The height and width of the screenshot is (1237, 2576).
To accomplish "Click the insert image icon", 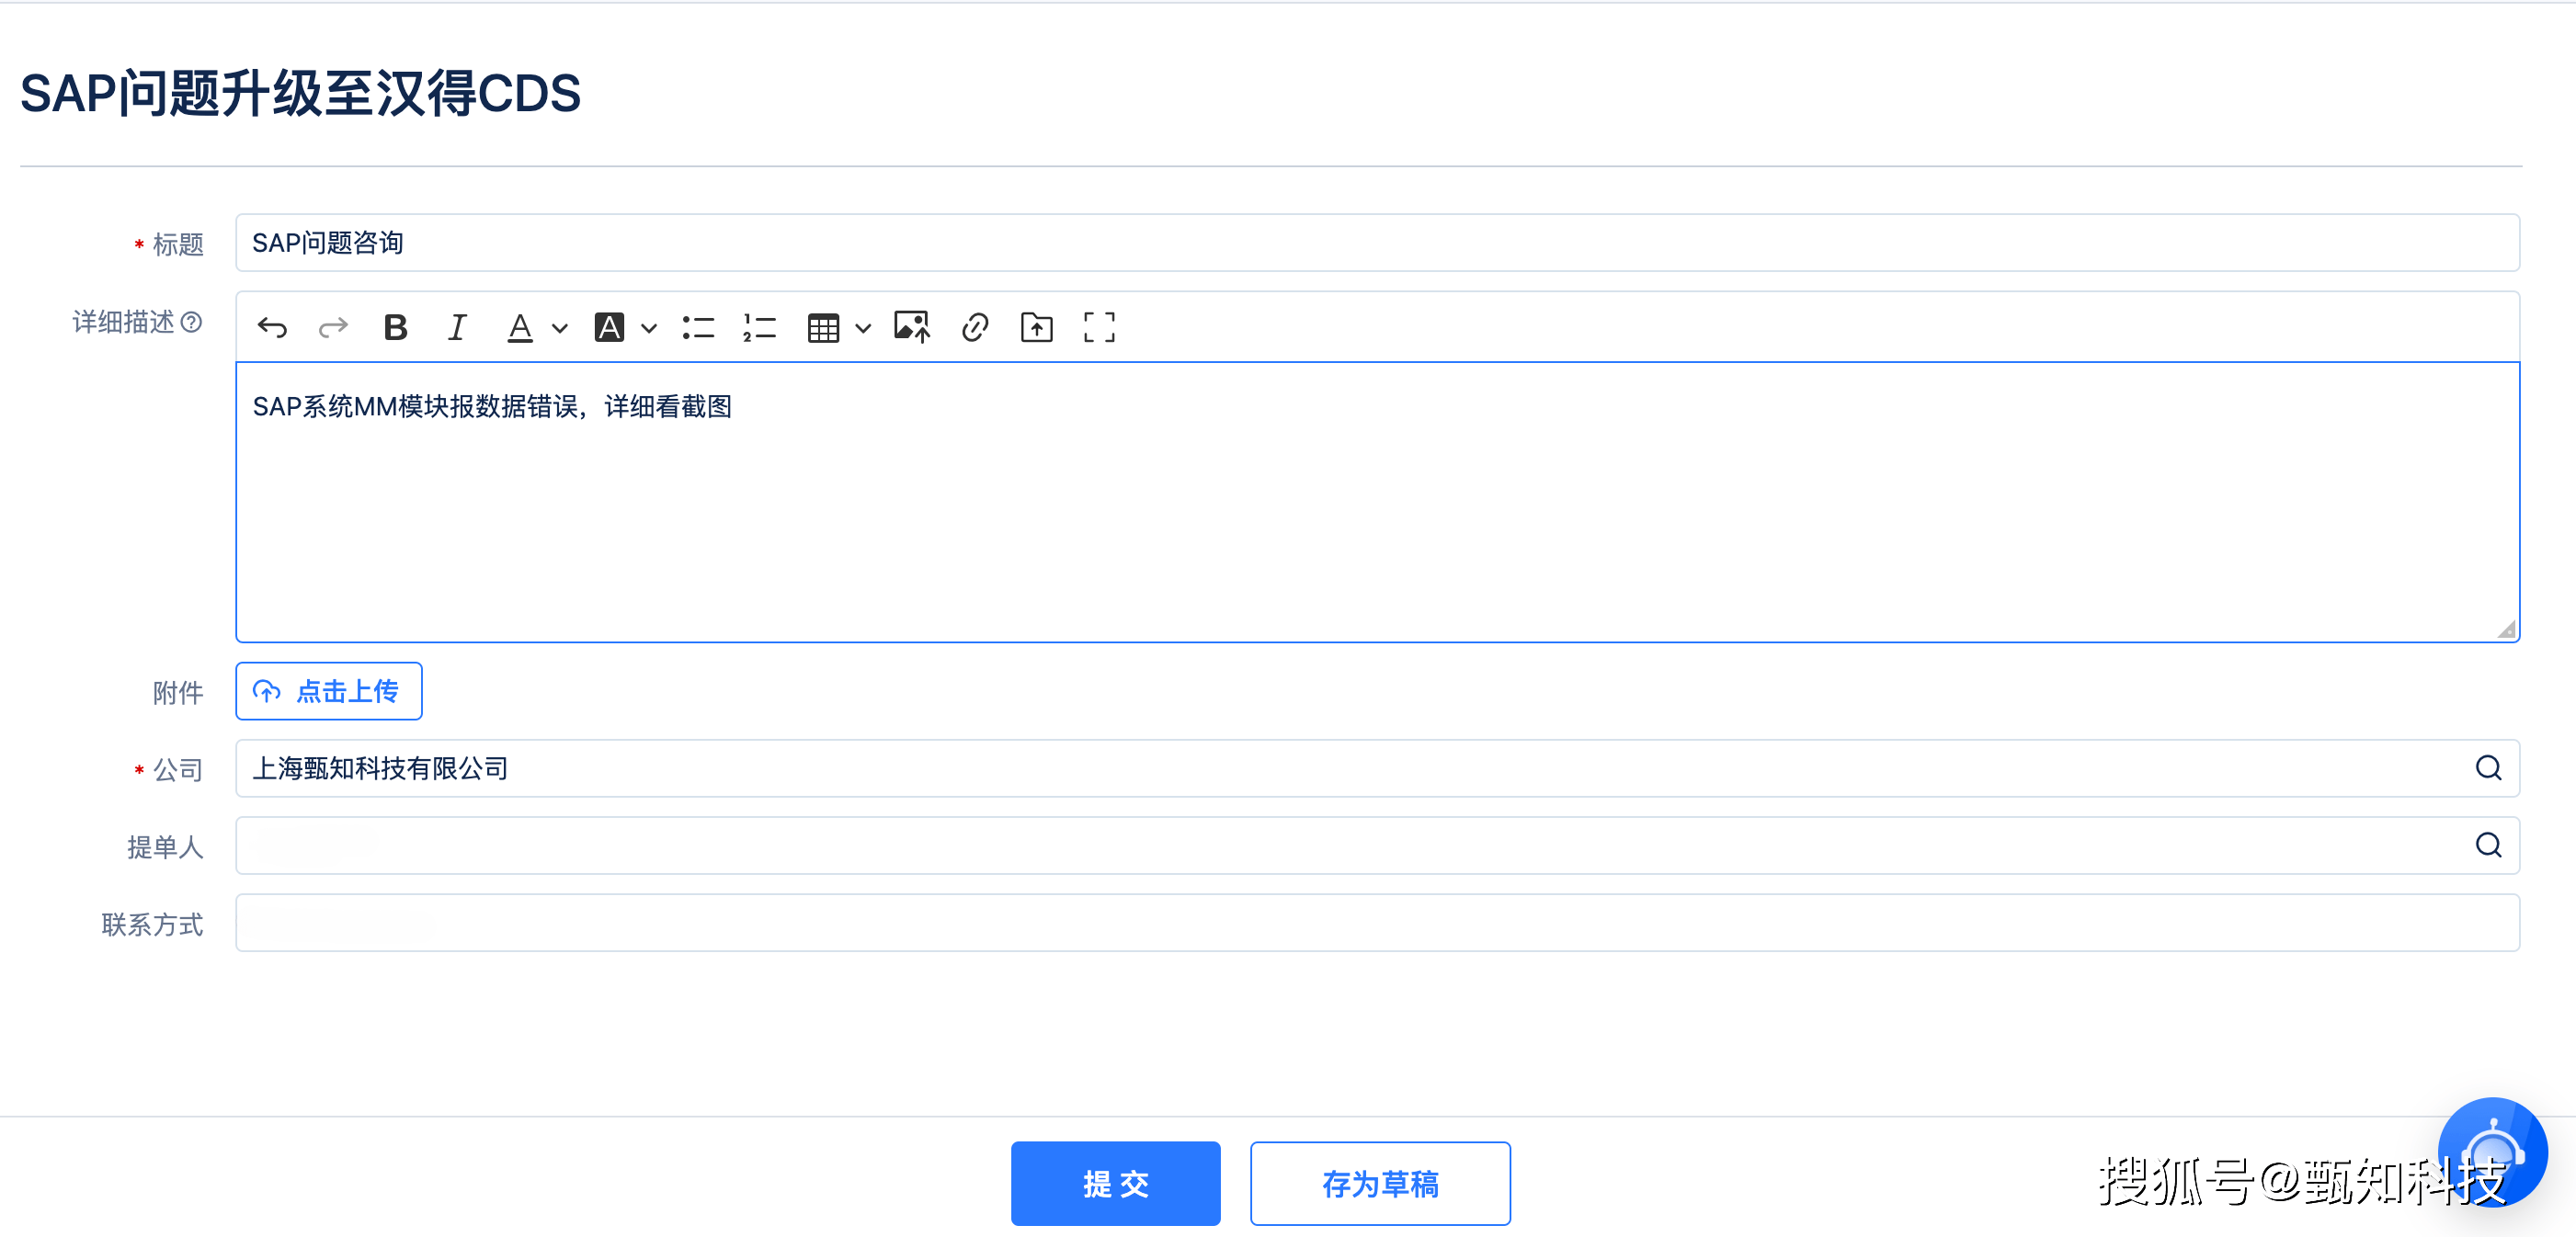I will click(912, 328).
